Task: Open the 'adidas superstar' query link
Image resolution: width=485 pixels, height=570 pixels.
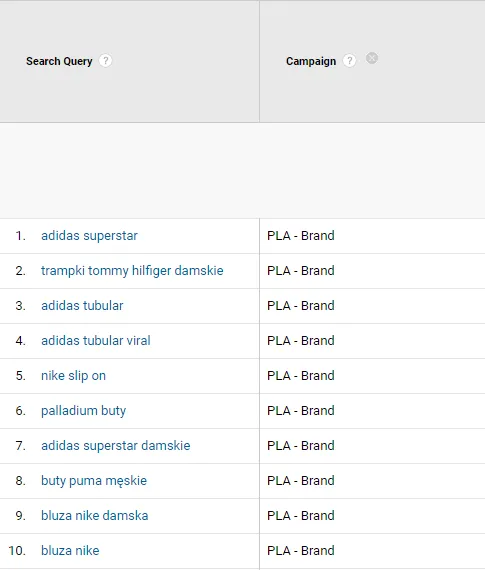Action: click(89, 236)
